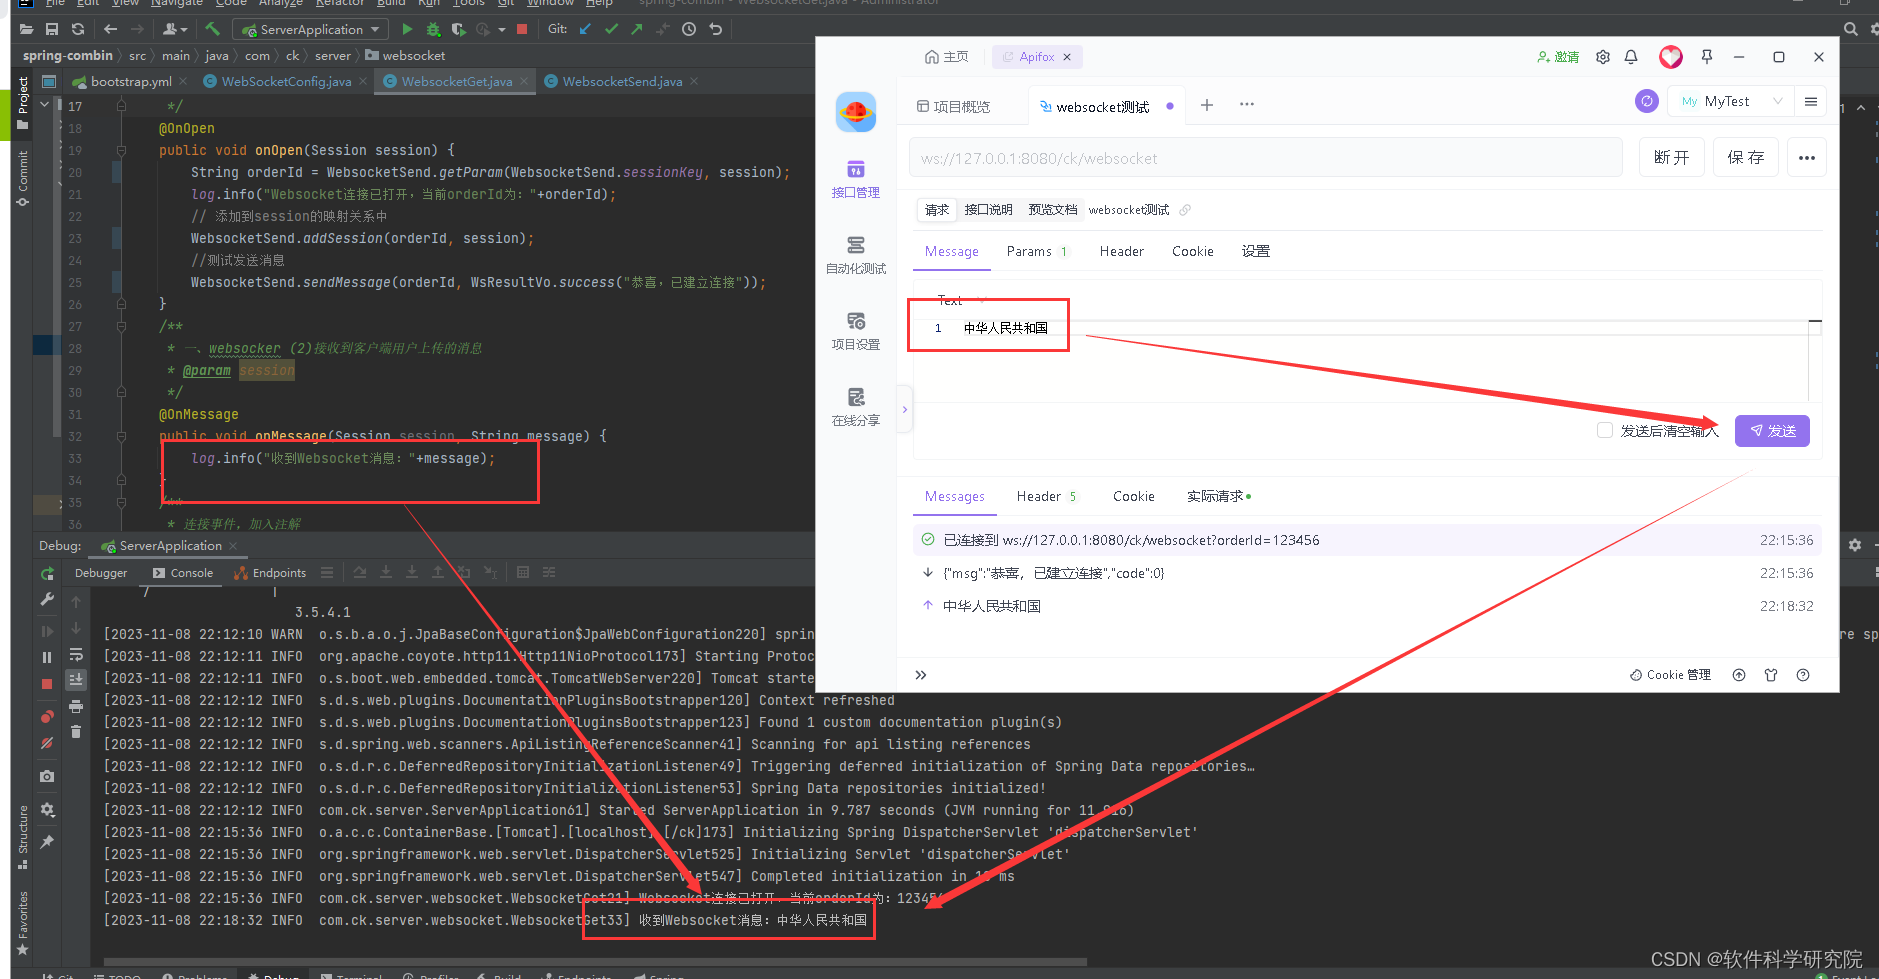Open the Refactor menu
This screenshot has height=979, width=1879.
coord(340,4)
